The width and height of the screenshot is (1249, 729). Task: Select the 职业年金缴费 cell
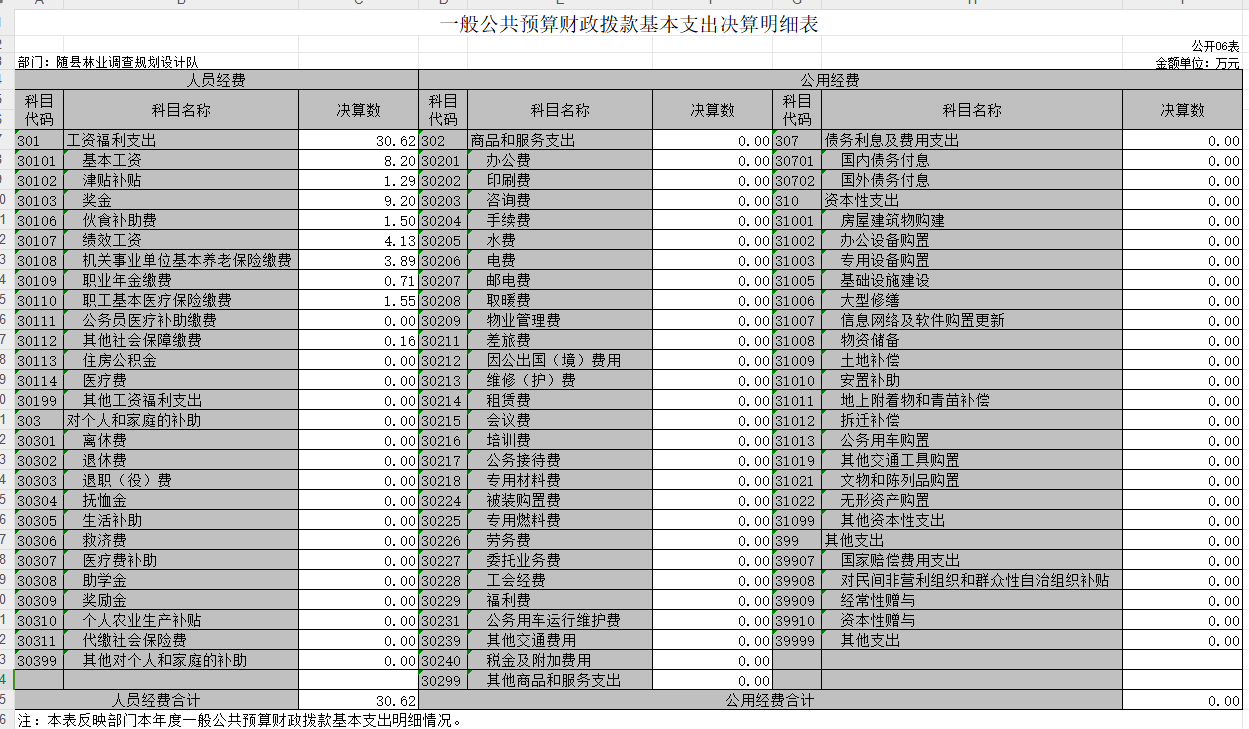tap(181, 280)
